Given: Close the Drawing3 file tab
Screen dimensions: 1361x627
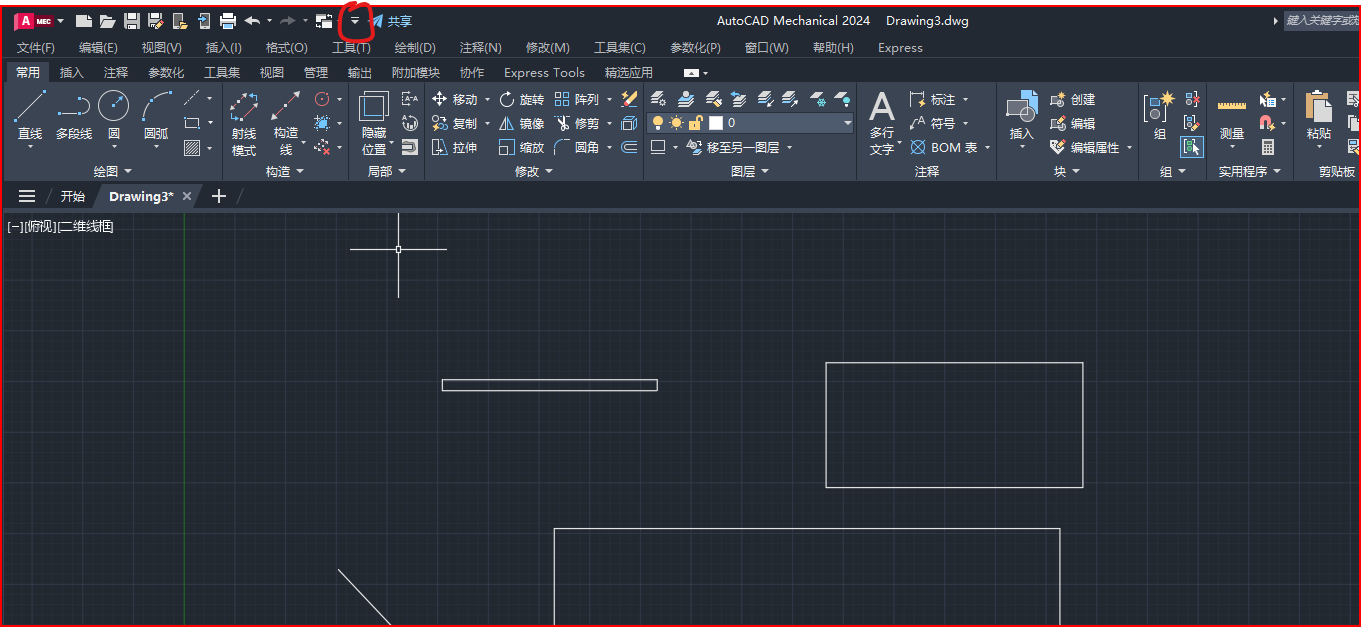Looking at the screenshot, I should 187,196.
